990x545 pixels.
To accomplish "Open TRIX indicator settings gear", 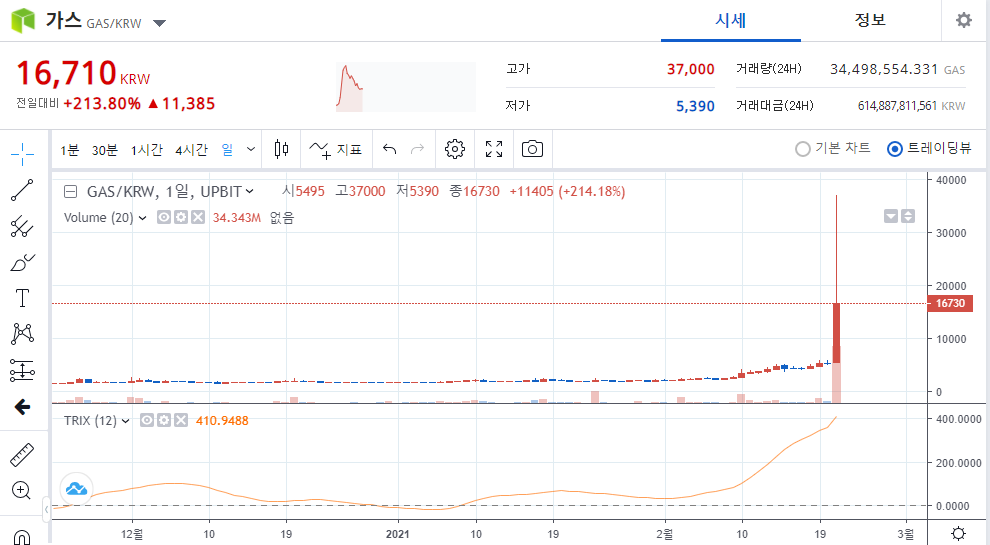I will click(164, 421).
